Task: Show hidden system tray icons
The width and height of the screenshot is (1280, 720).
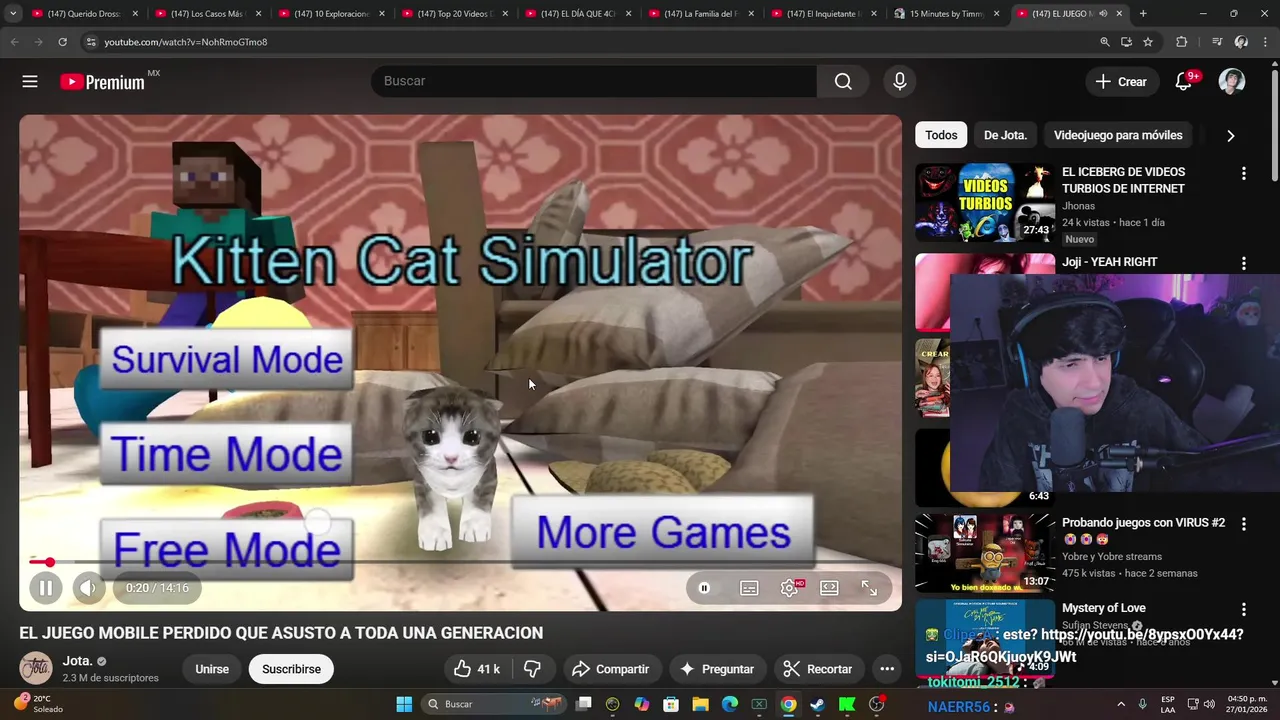Action: [1120, 704]
